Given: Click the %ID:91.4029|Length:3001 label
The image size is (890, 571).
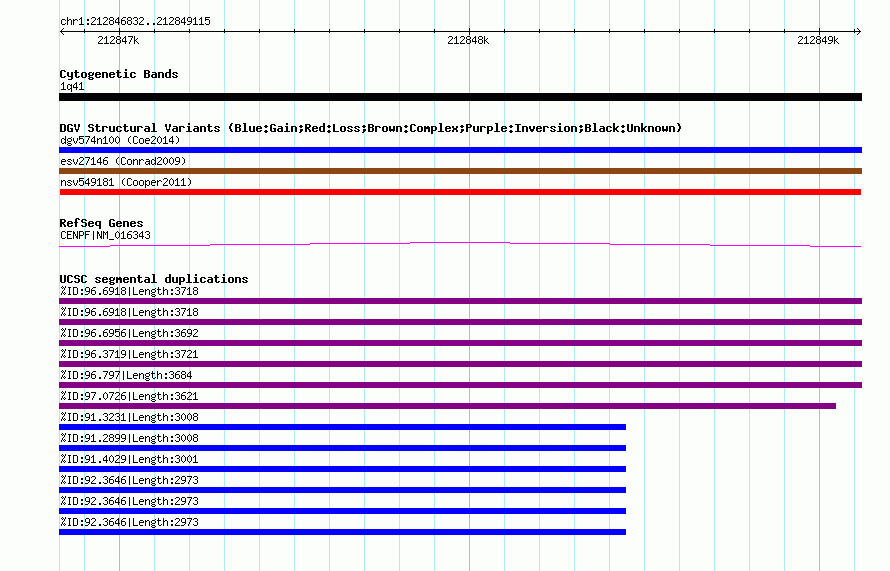Looking at the screenshot, I should click(x=129, y=459).
